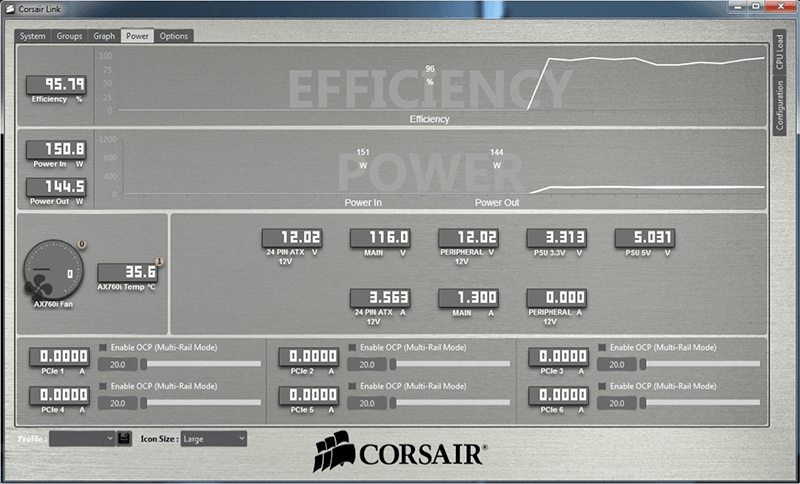This screenshot has width=800, height=484.
Task: Click the save profile floppy disk icon
Action: [124, 439]
